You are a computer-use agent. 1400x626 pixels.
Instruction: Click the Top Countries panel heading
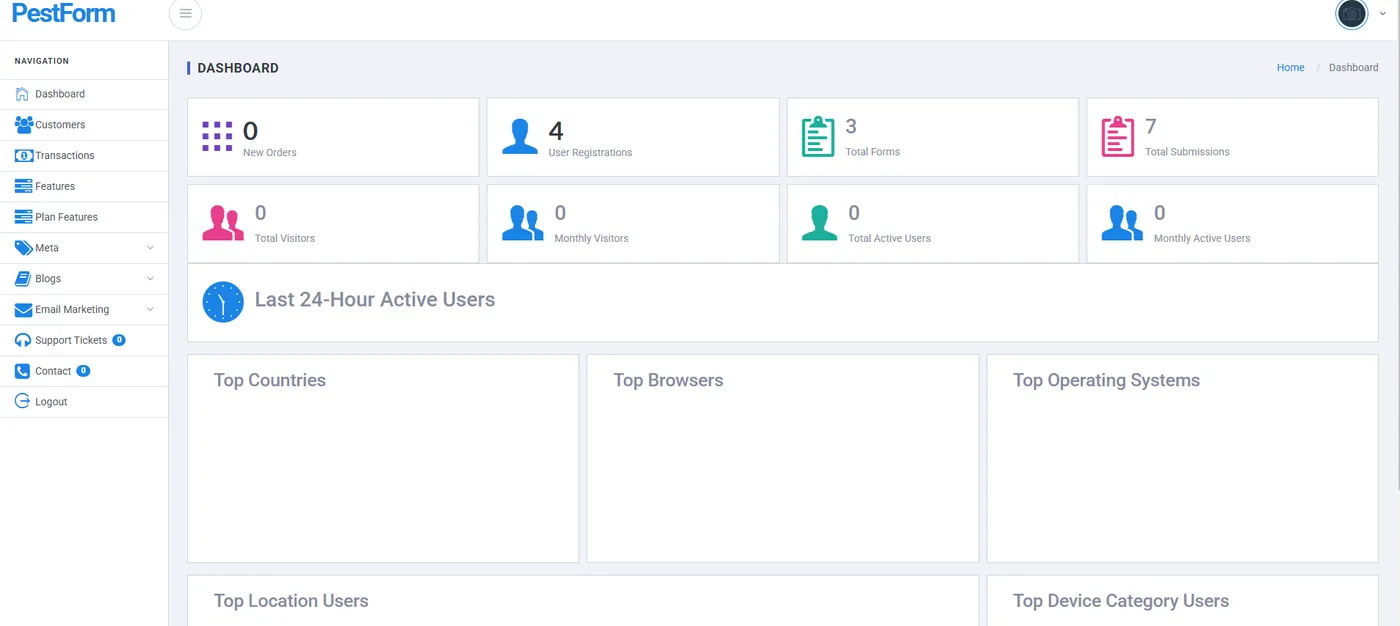270,380
